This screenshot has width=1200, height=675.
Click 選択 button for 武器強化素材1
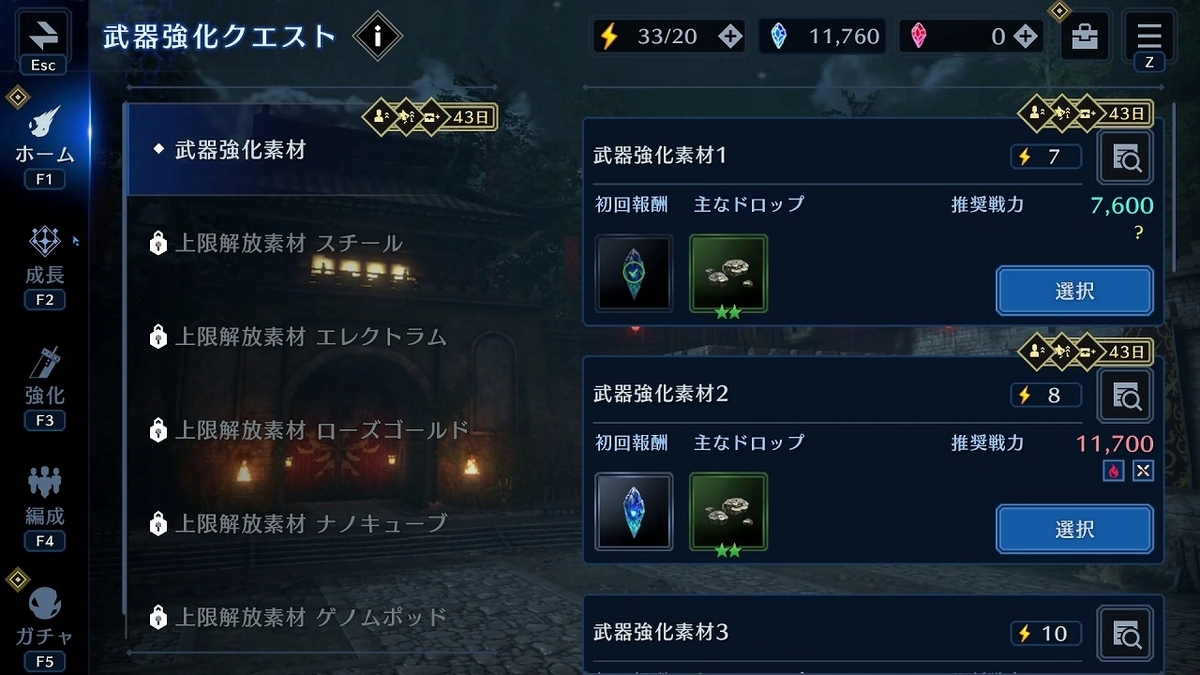click(1074, 291)
